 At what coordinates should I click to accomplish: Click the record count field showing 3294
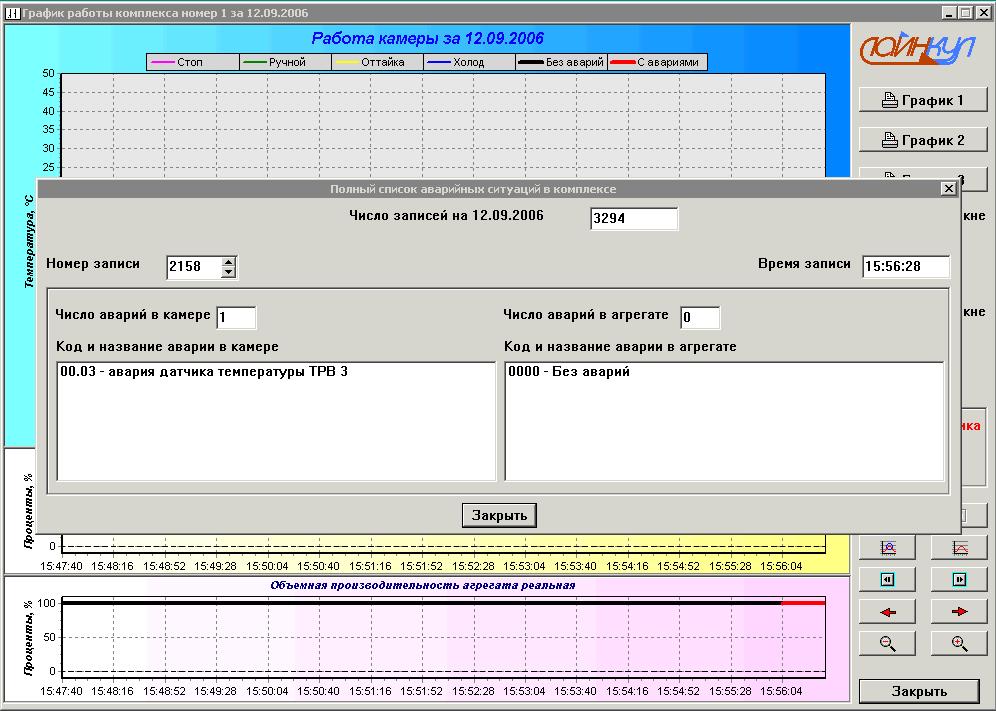[x=634, y=219]
